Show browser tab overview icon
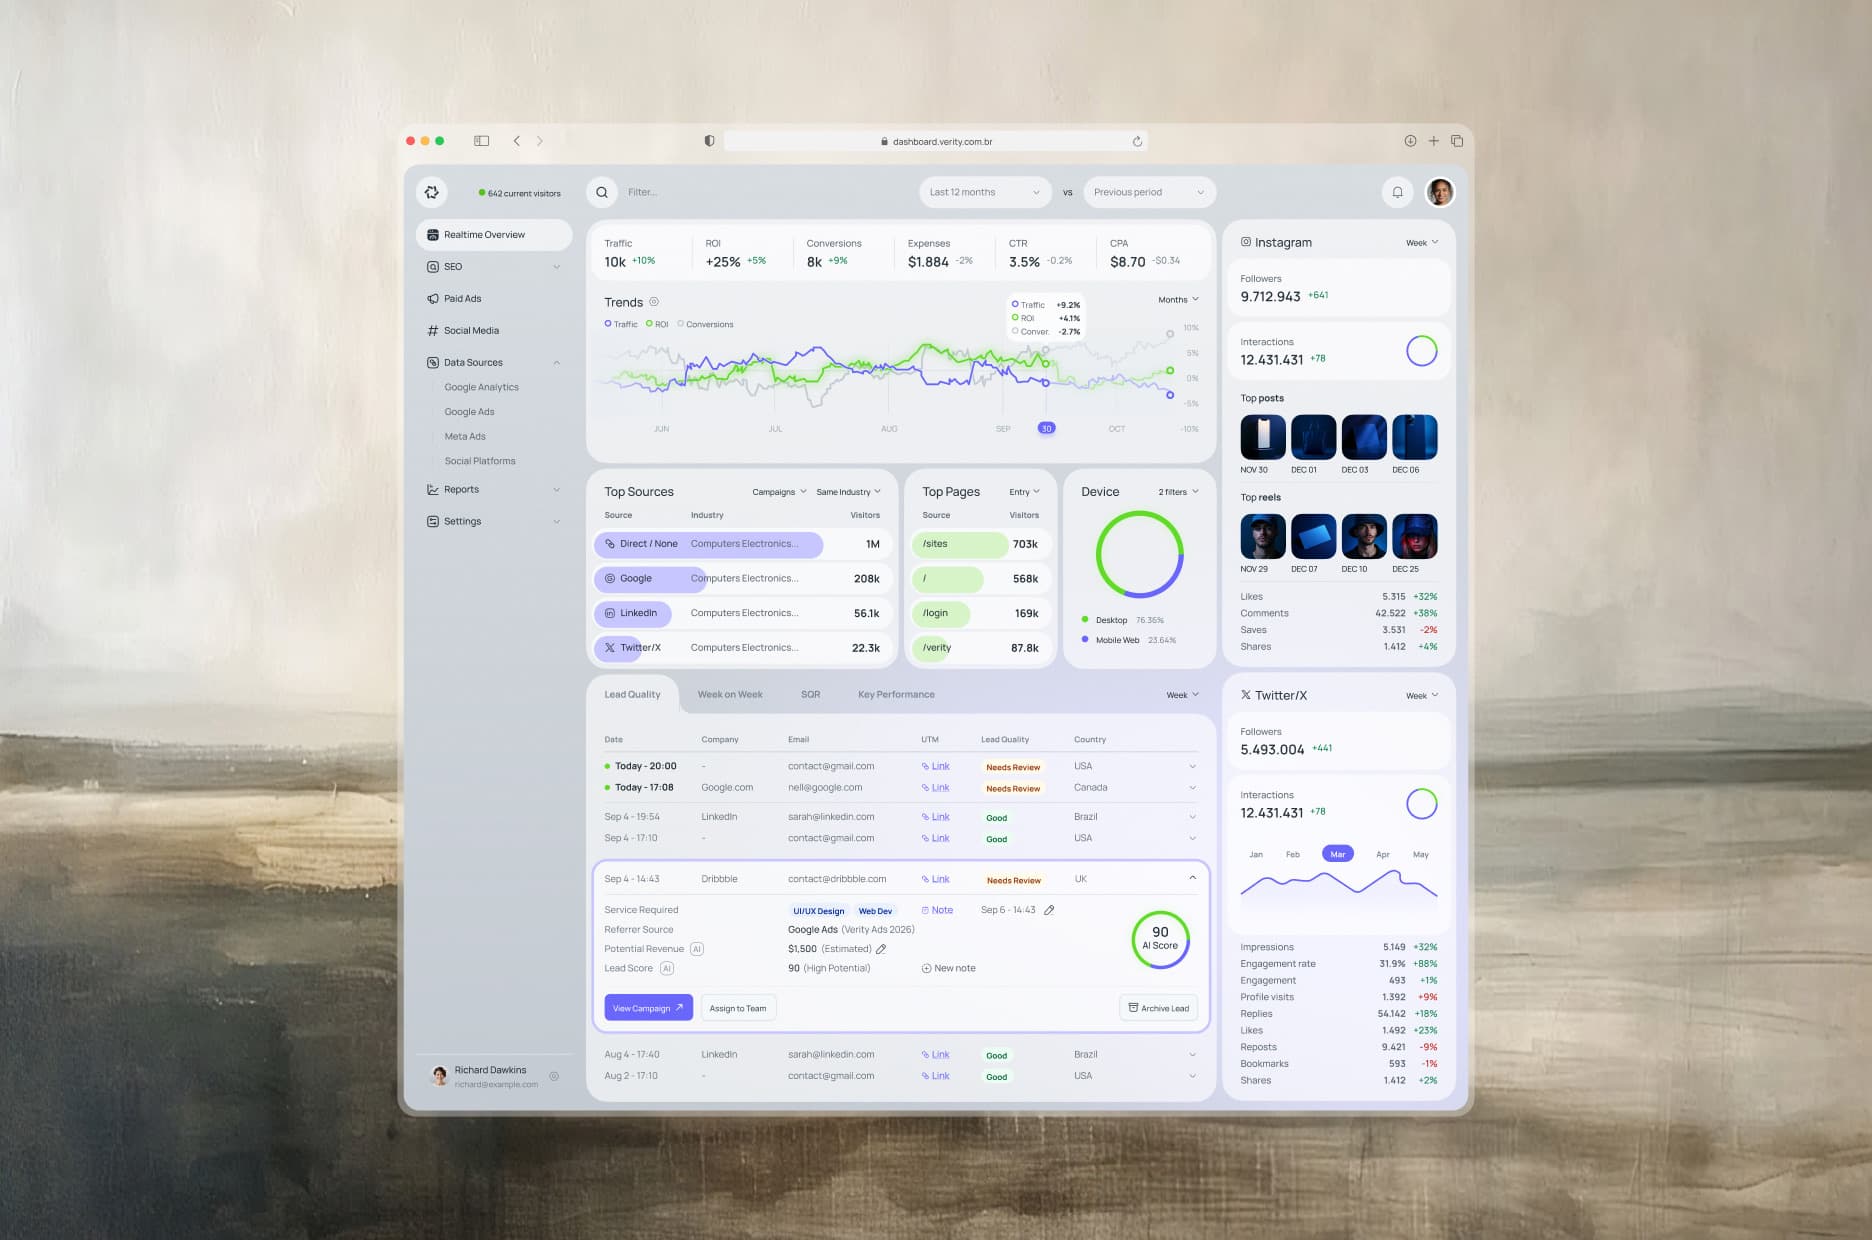The image size is (1872, 1240). pyautogui.click(x=1457, y=141)
